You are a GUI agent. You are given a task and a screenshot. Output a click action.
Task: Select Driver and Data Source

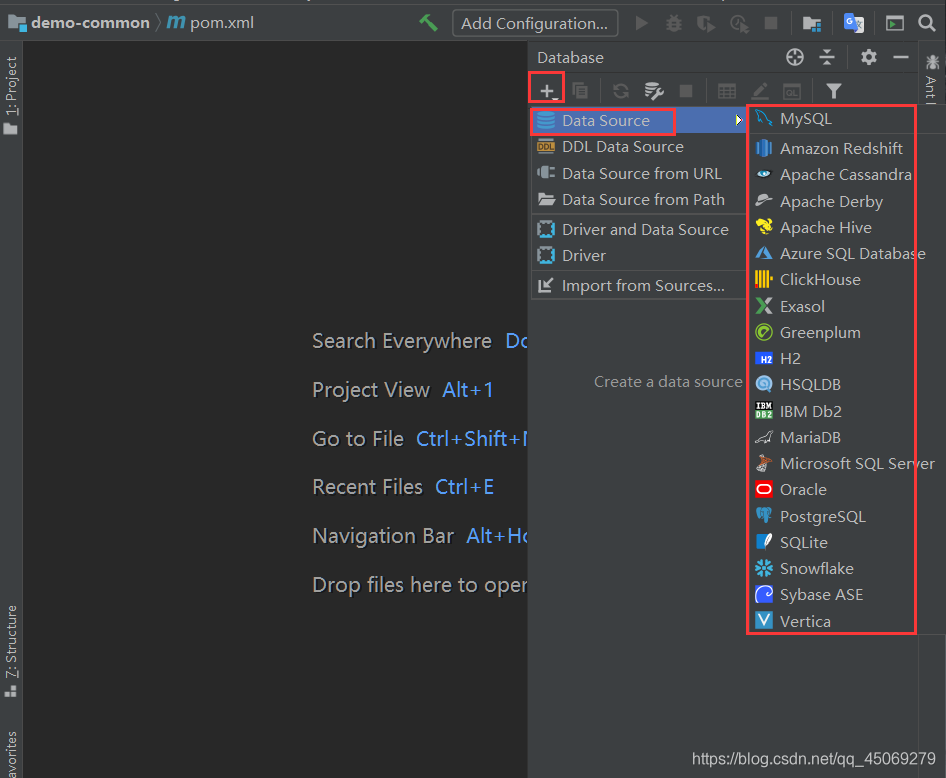639,230
